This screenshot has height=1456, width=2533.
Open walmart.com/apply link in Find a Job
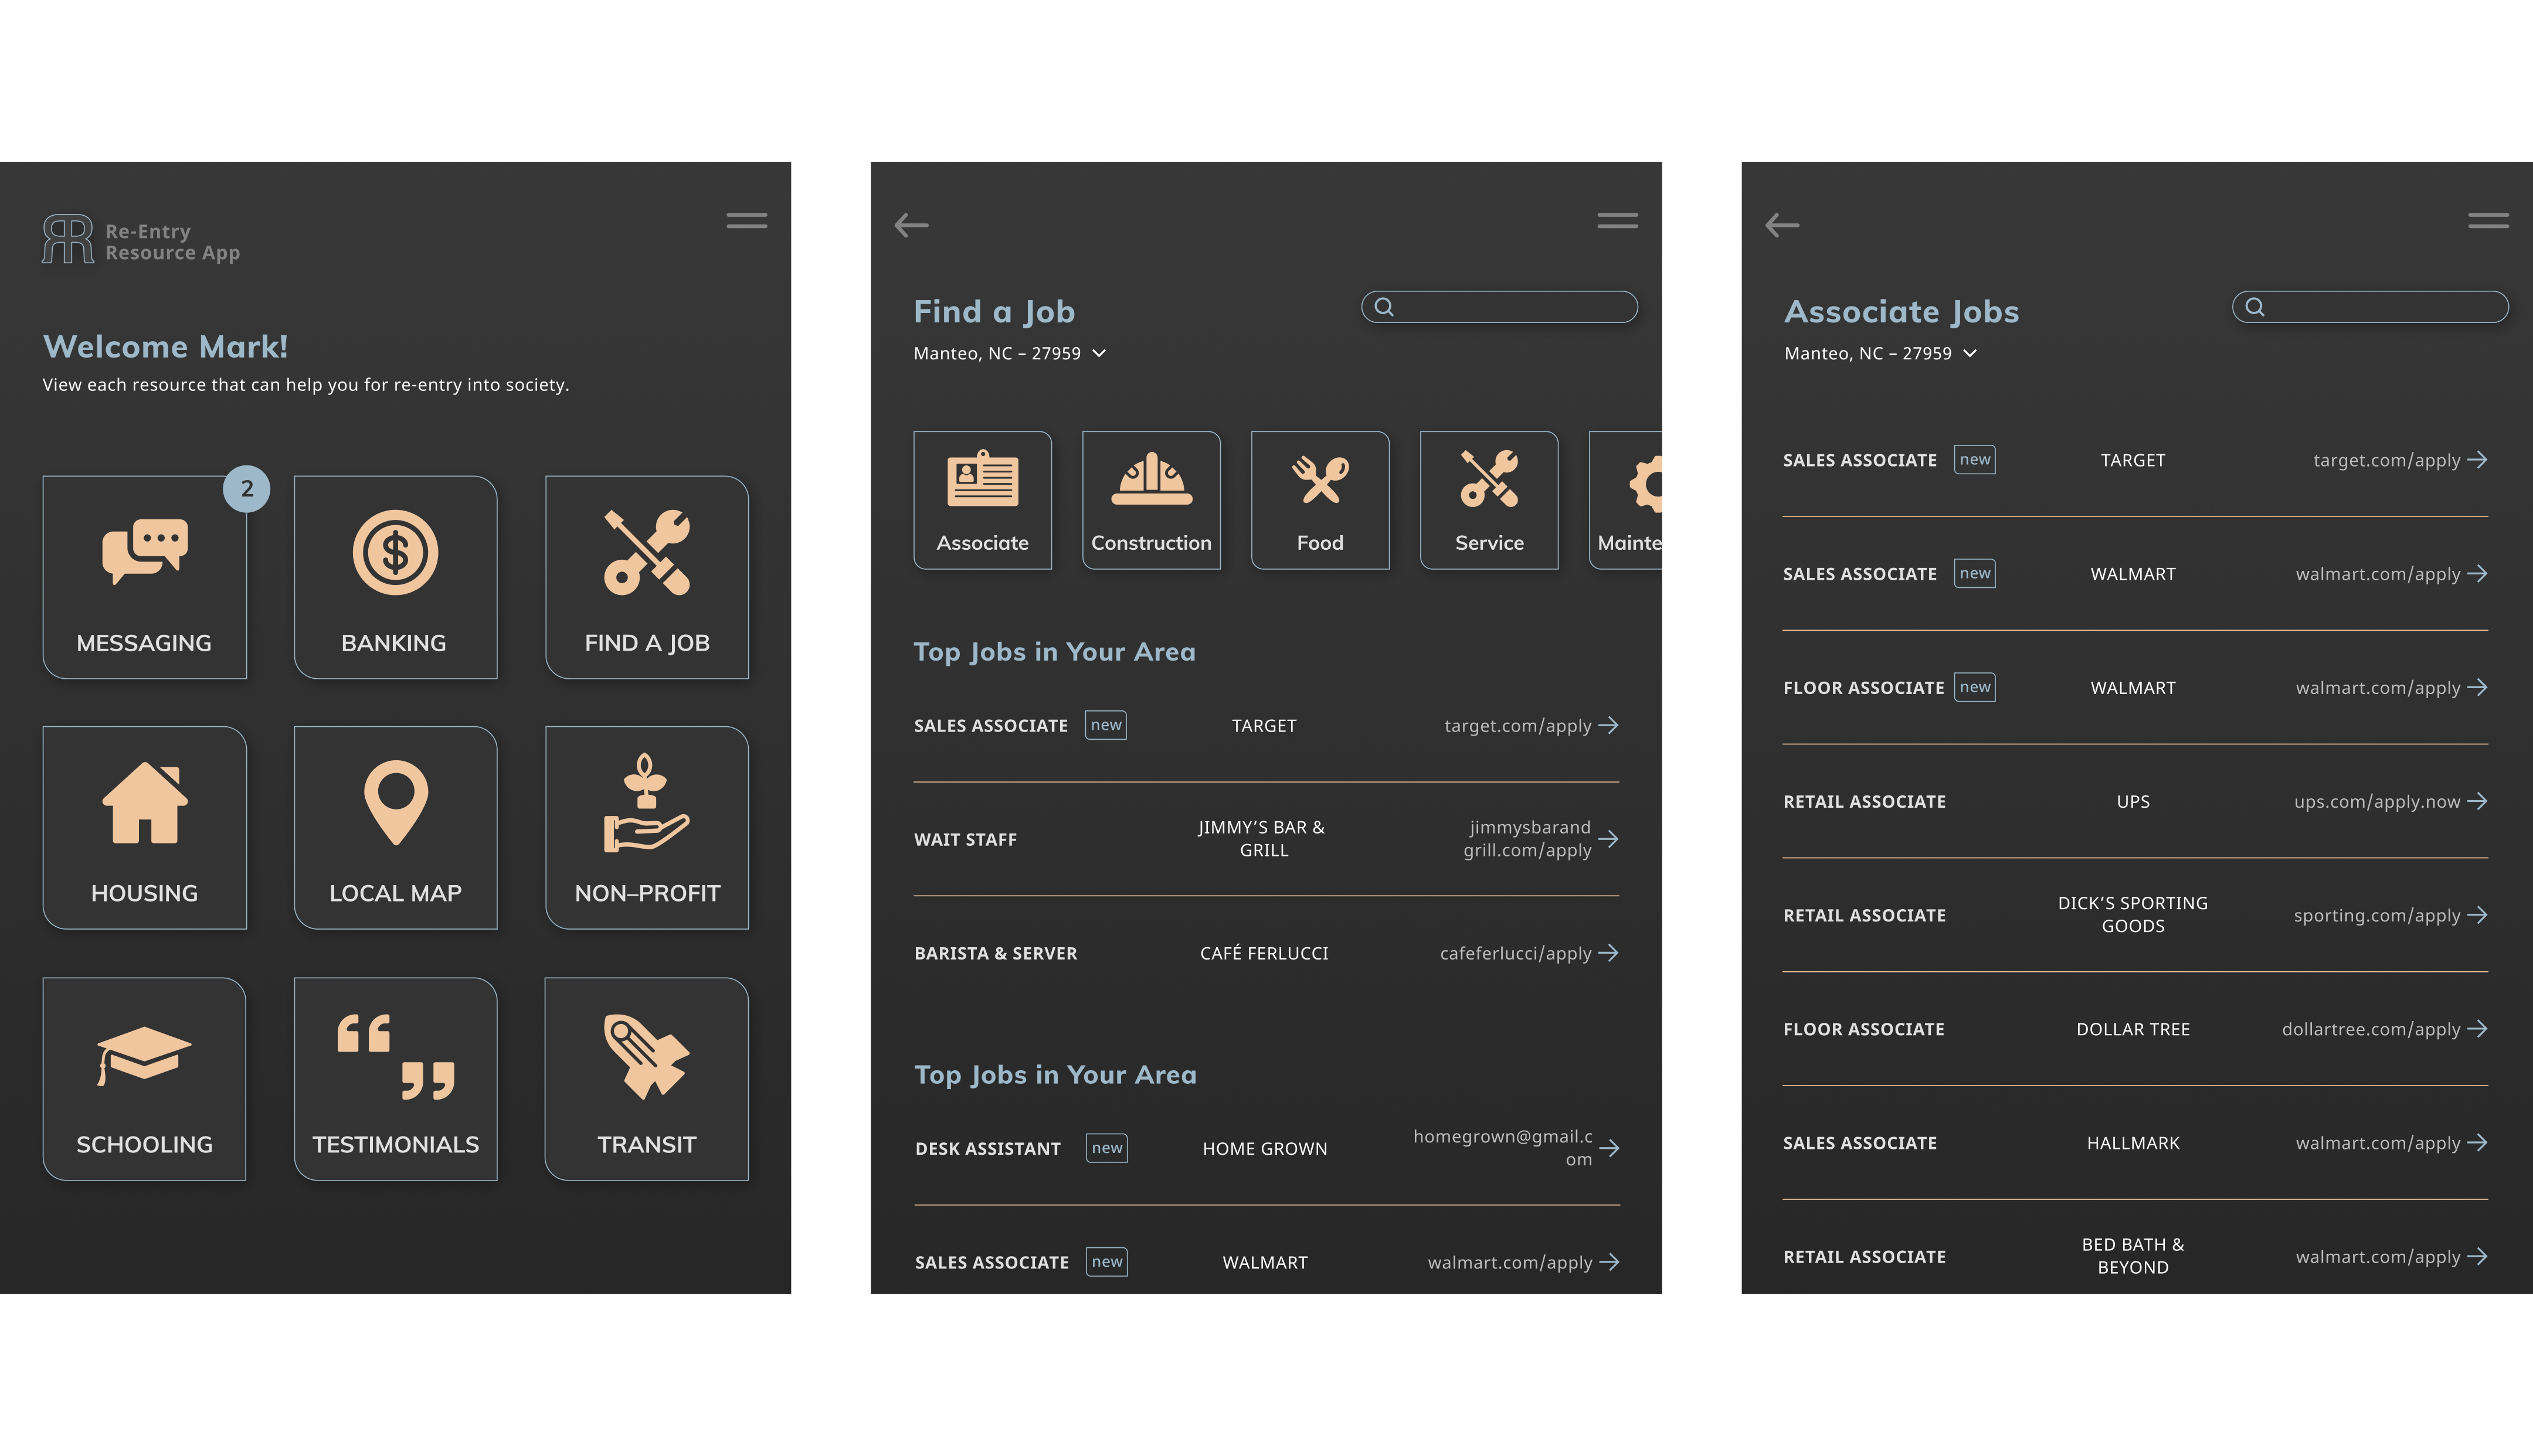click(1523, 1262)
